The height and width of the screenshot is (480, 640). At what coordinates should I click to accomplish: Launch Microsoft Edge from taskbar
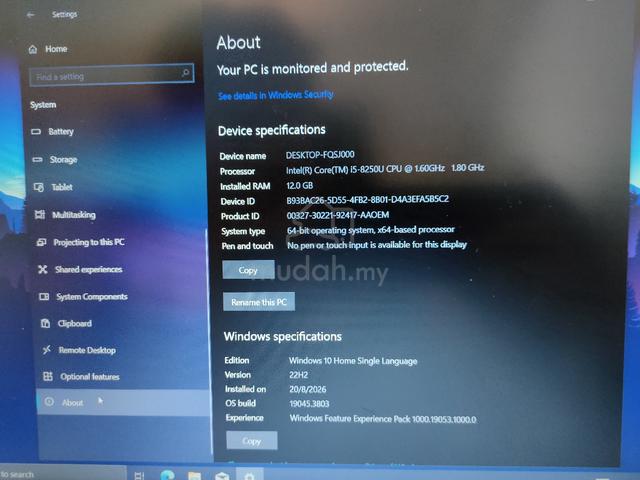[x=167, y=475]
